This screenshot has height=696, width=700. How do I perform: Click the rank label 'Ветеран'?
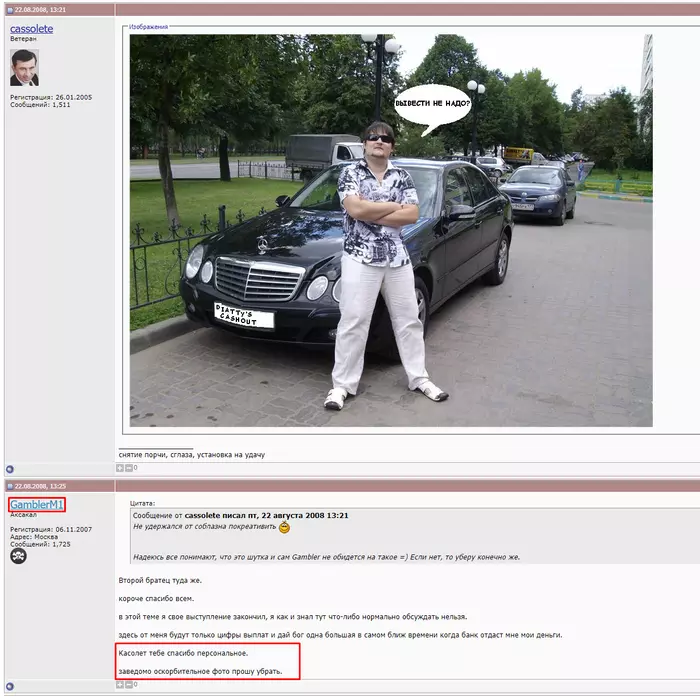tap(23, 39)
